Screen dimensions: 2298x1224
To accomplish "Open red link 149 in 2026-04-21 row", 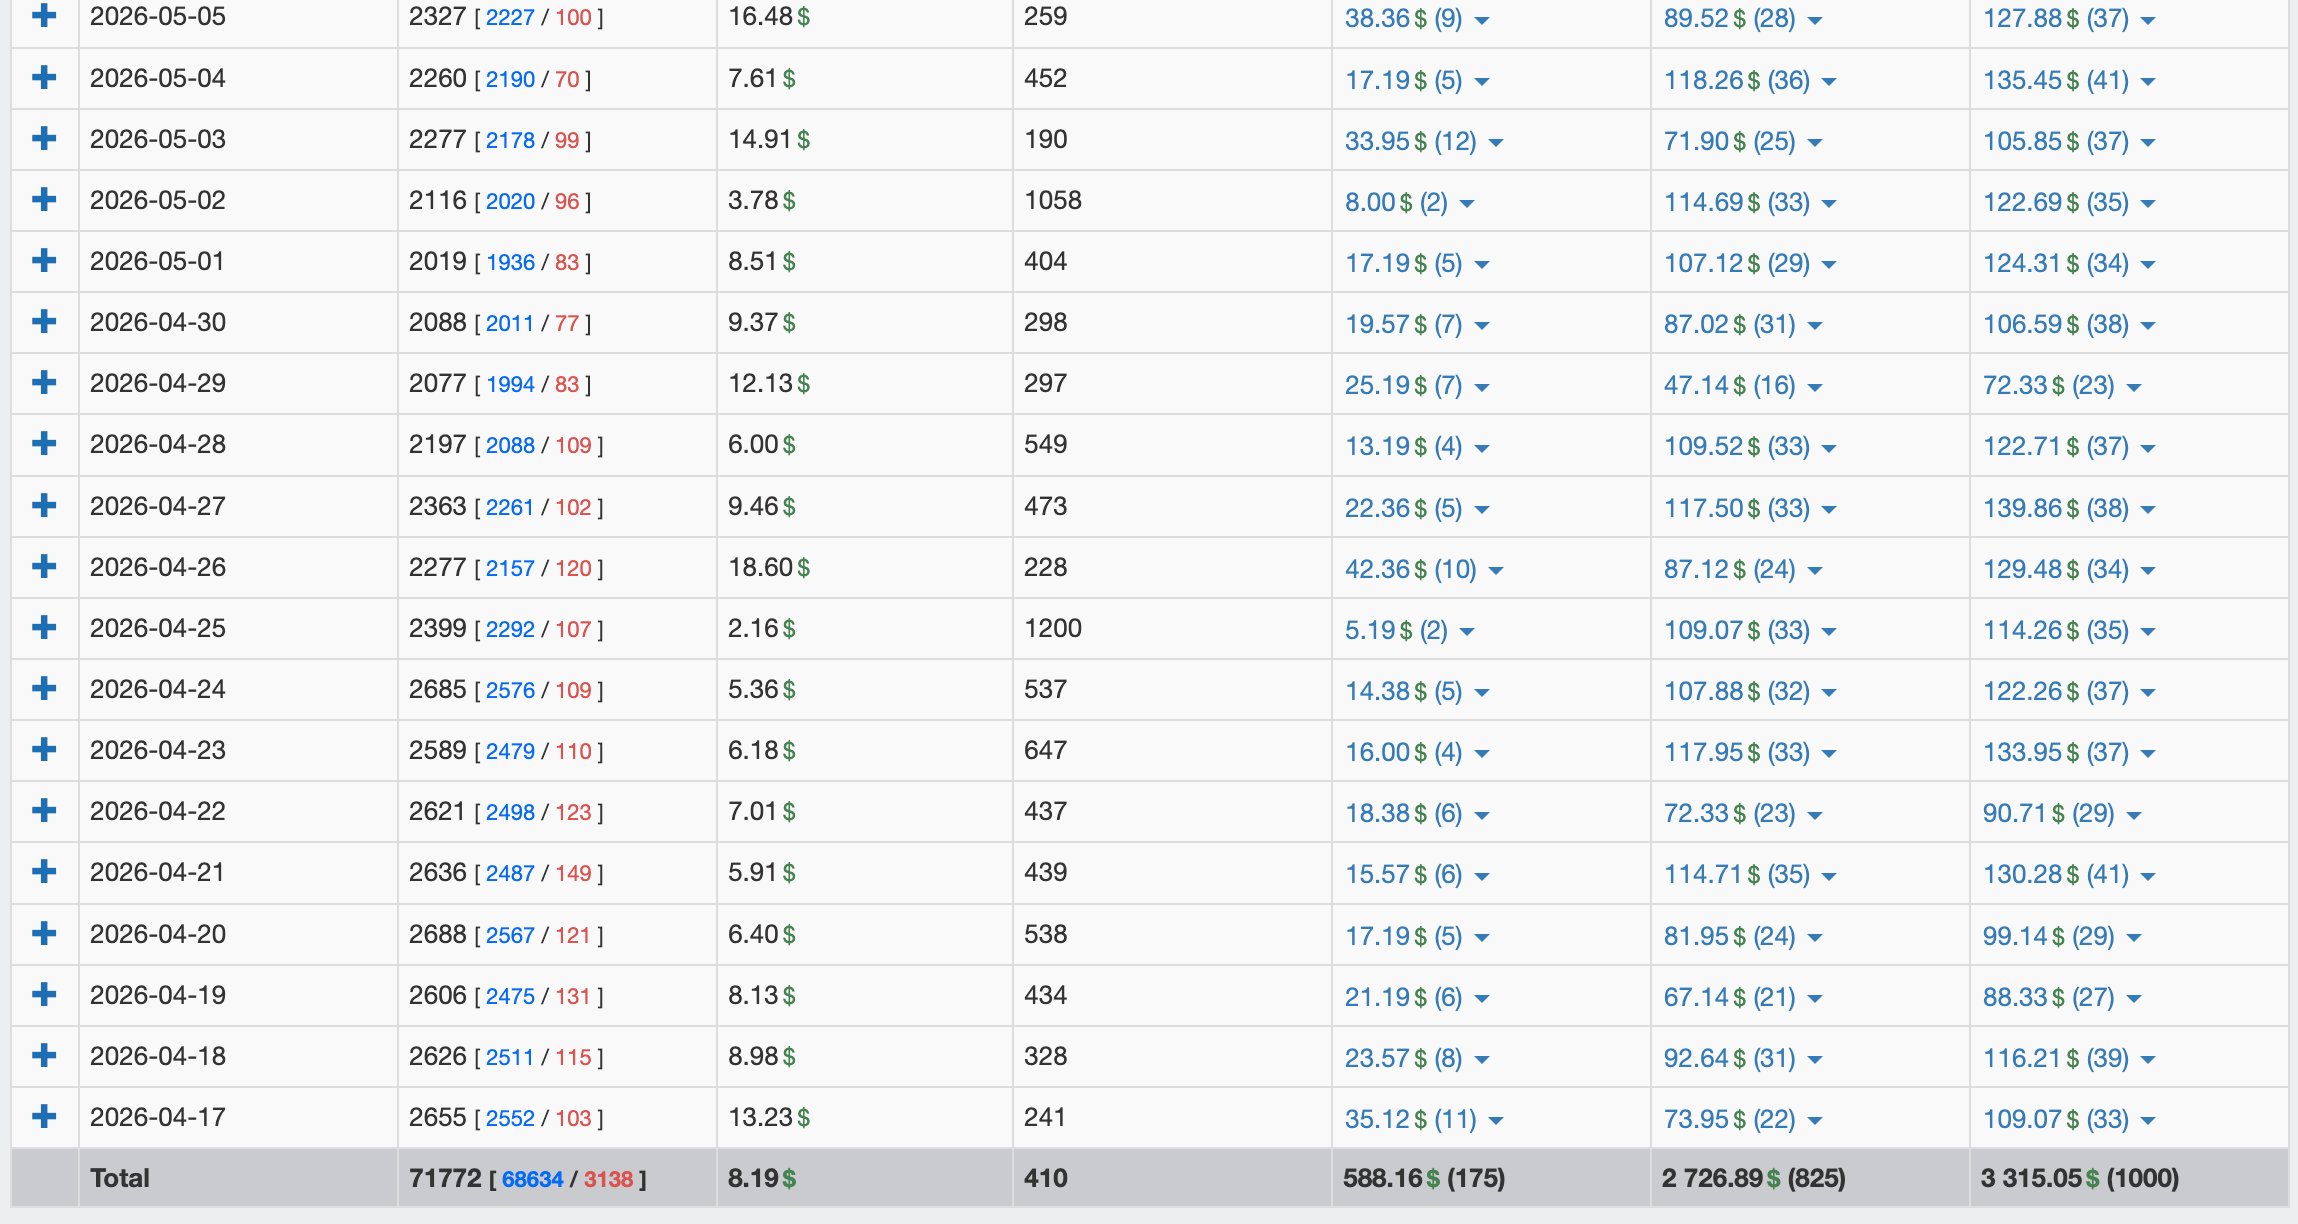I will click(573, 873).
